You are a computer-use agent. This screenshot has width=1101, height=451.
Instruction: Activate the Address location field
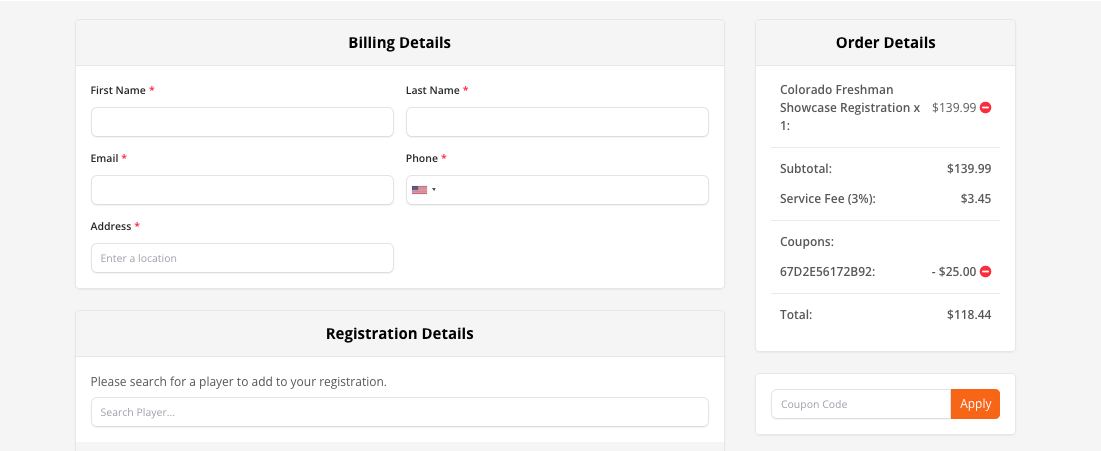(242, 258)
